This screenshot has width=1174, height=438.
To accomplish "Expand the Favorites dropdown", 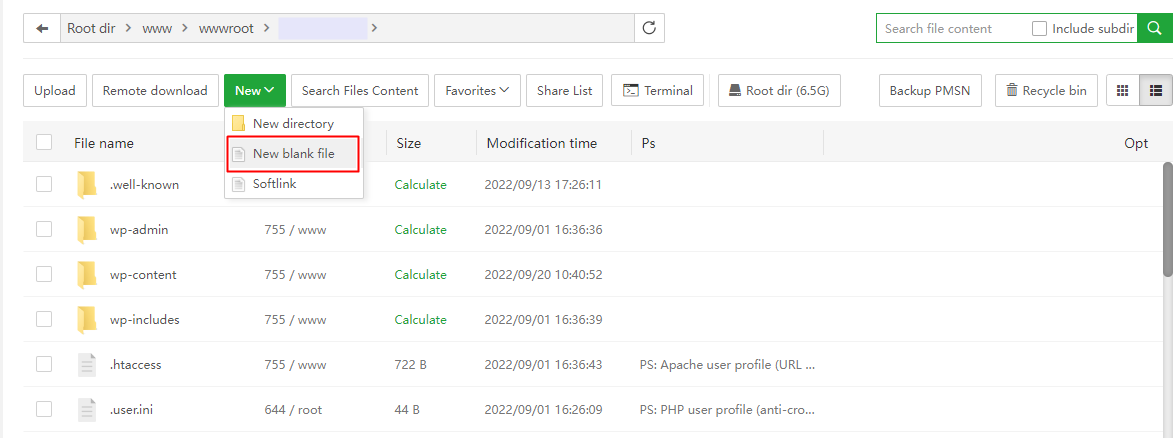I will [476, 90].
